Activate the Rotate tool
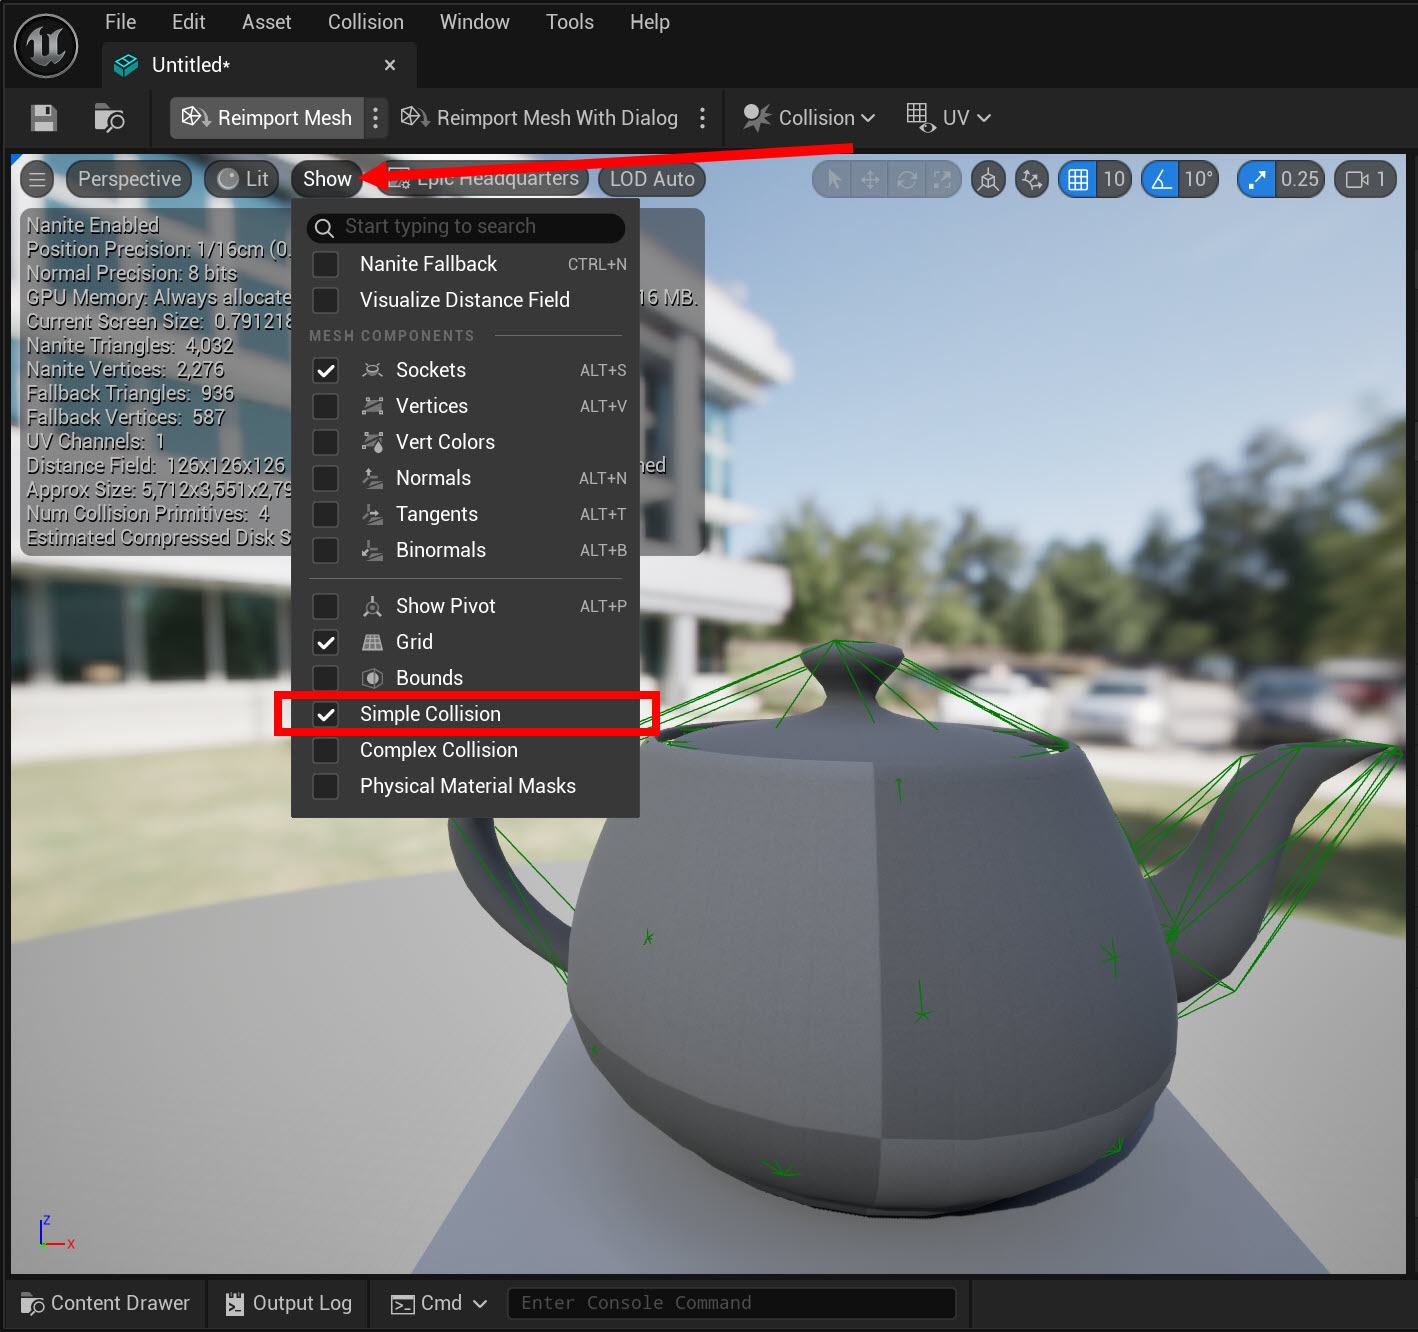 point(907,179)
